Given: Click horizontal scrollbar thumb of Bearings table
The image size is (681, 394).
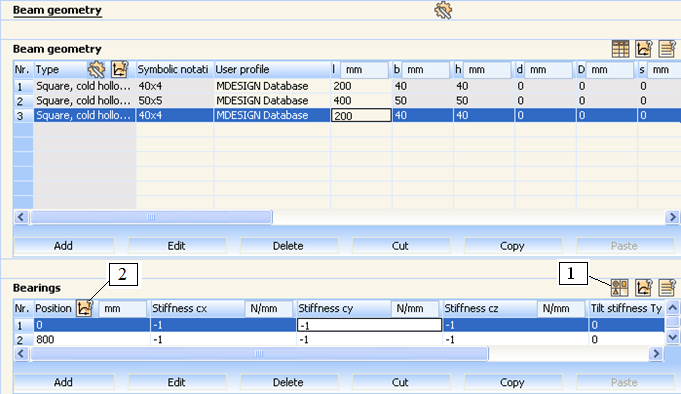Looking at the screenshot, I should (259, 354).
